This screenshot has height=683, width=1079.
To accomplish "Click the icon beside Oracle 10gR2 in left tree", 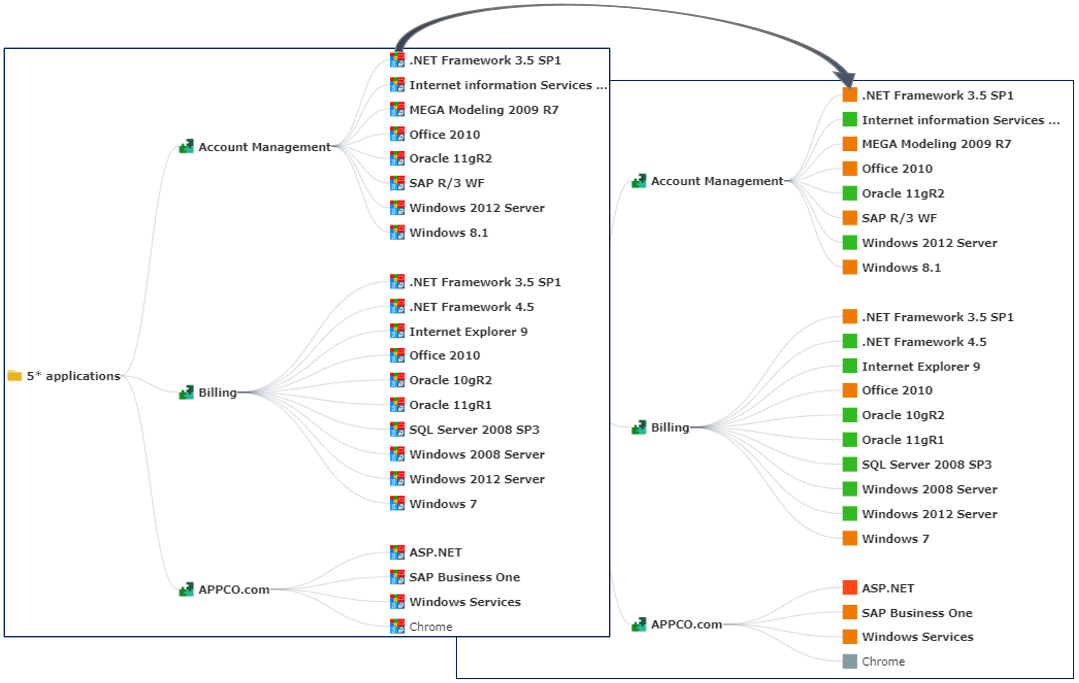I will coord(397,380).
